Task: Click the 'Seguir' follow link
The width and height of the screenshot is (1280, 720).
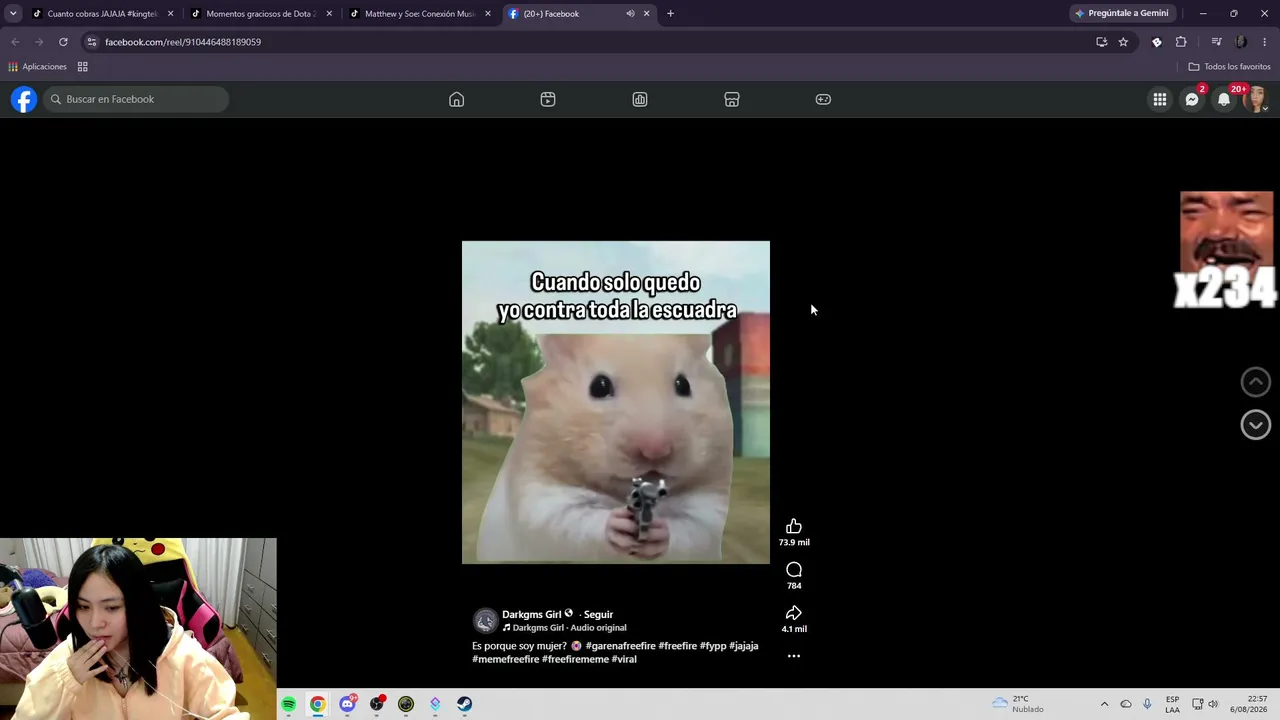Action: point(598,615)
